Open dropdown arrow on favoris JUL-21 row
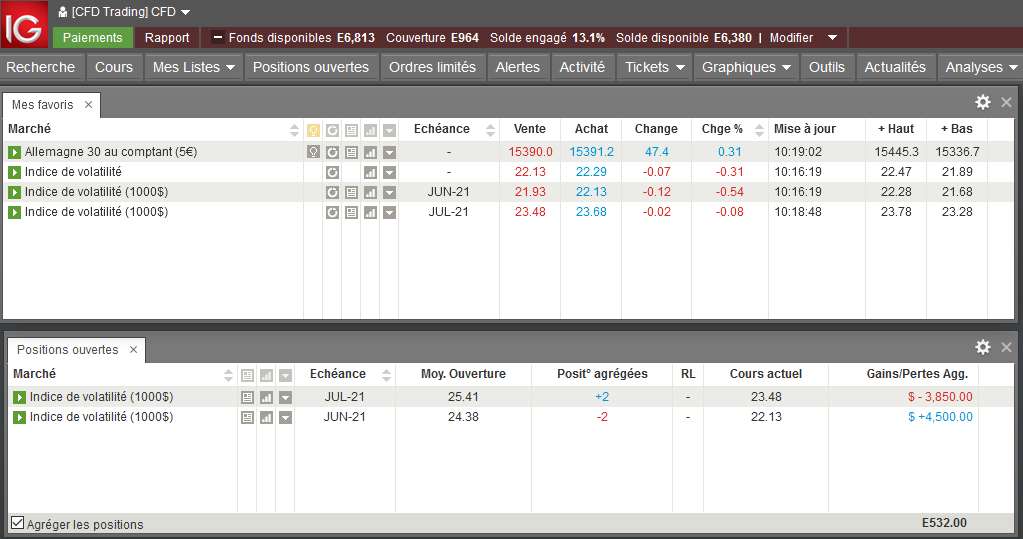1023x539 pixels. (389, 212)
